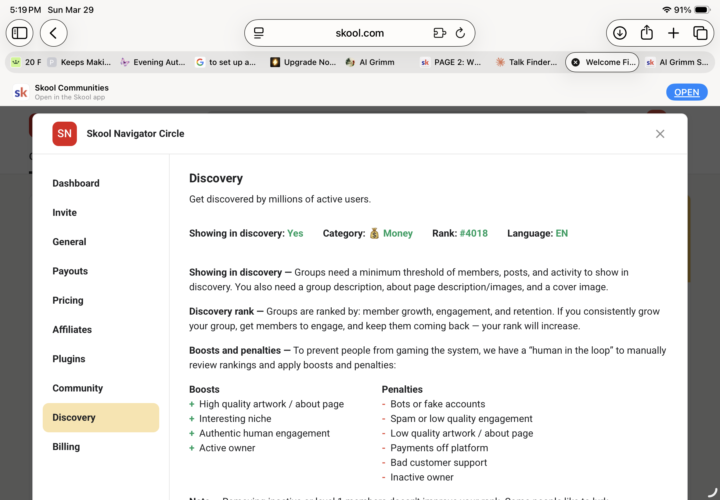Click 'Payments off platform' penalty
Viewport: 720px width, 500px height.
click(x=439, y=448)
